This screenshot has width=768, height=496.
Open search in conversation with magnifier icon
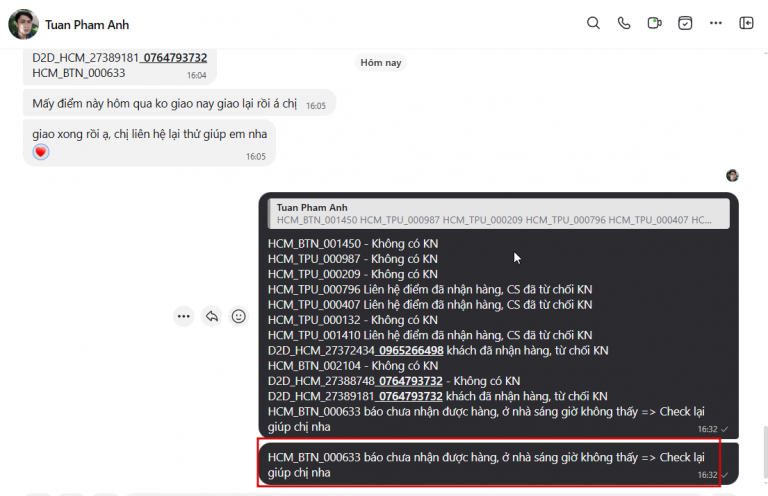pos(593,23)
